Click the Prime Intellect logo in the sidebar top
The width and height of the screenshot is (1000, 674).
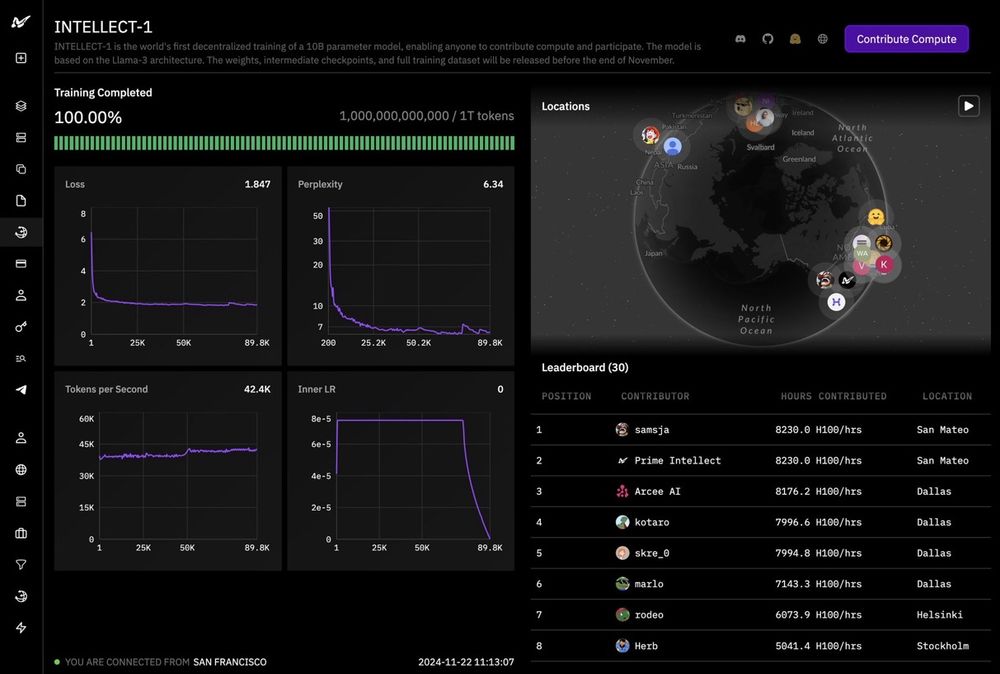20,22
